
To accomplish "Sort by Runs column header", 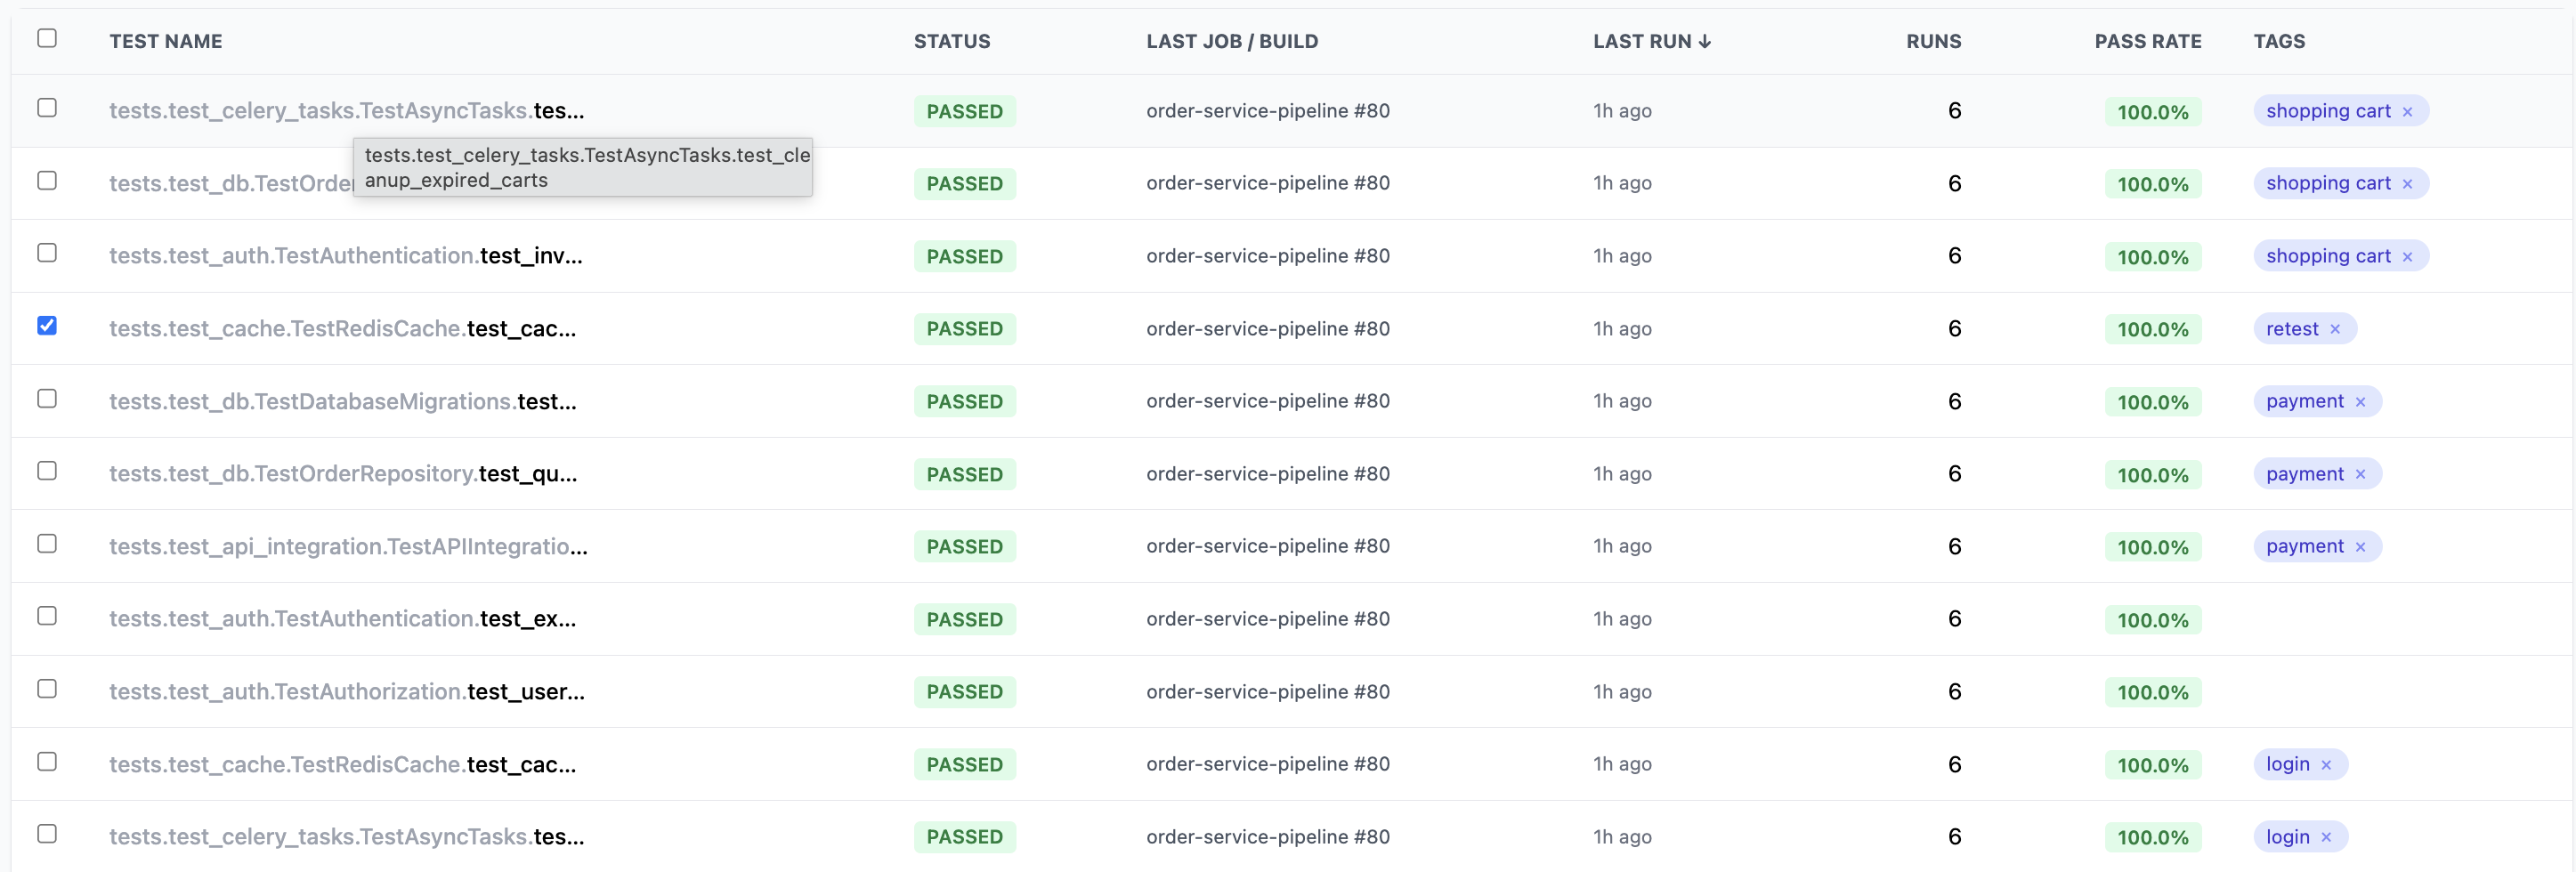I will pos(1933,41).
